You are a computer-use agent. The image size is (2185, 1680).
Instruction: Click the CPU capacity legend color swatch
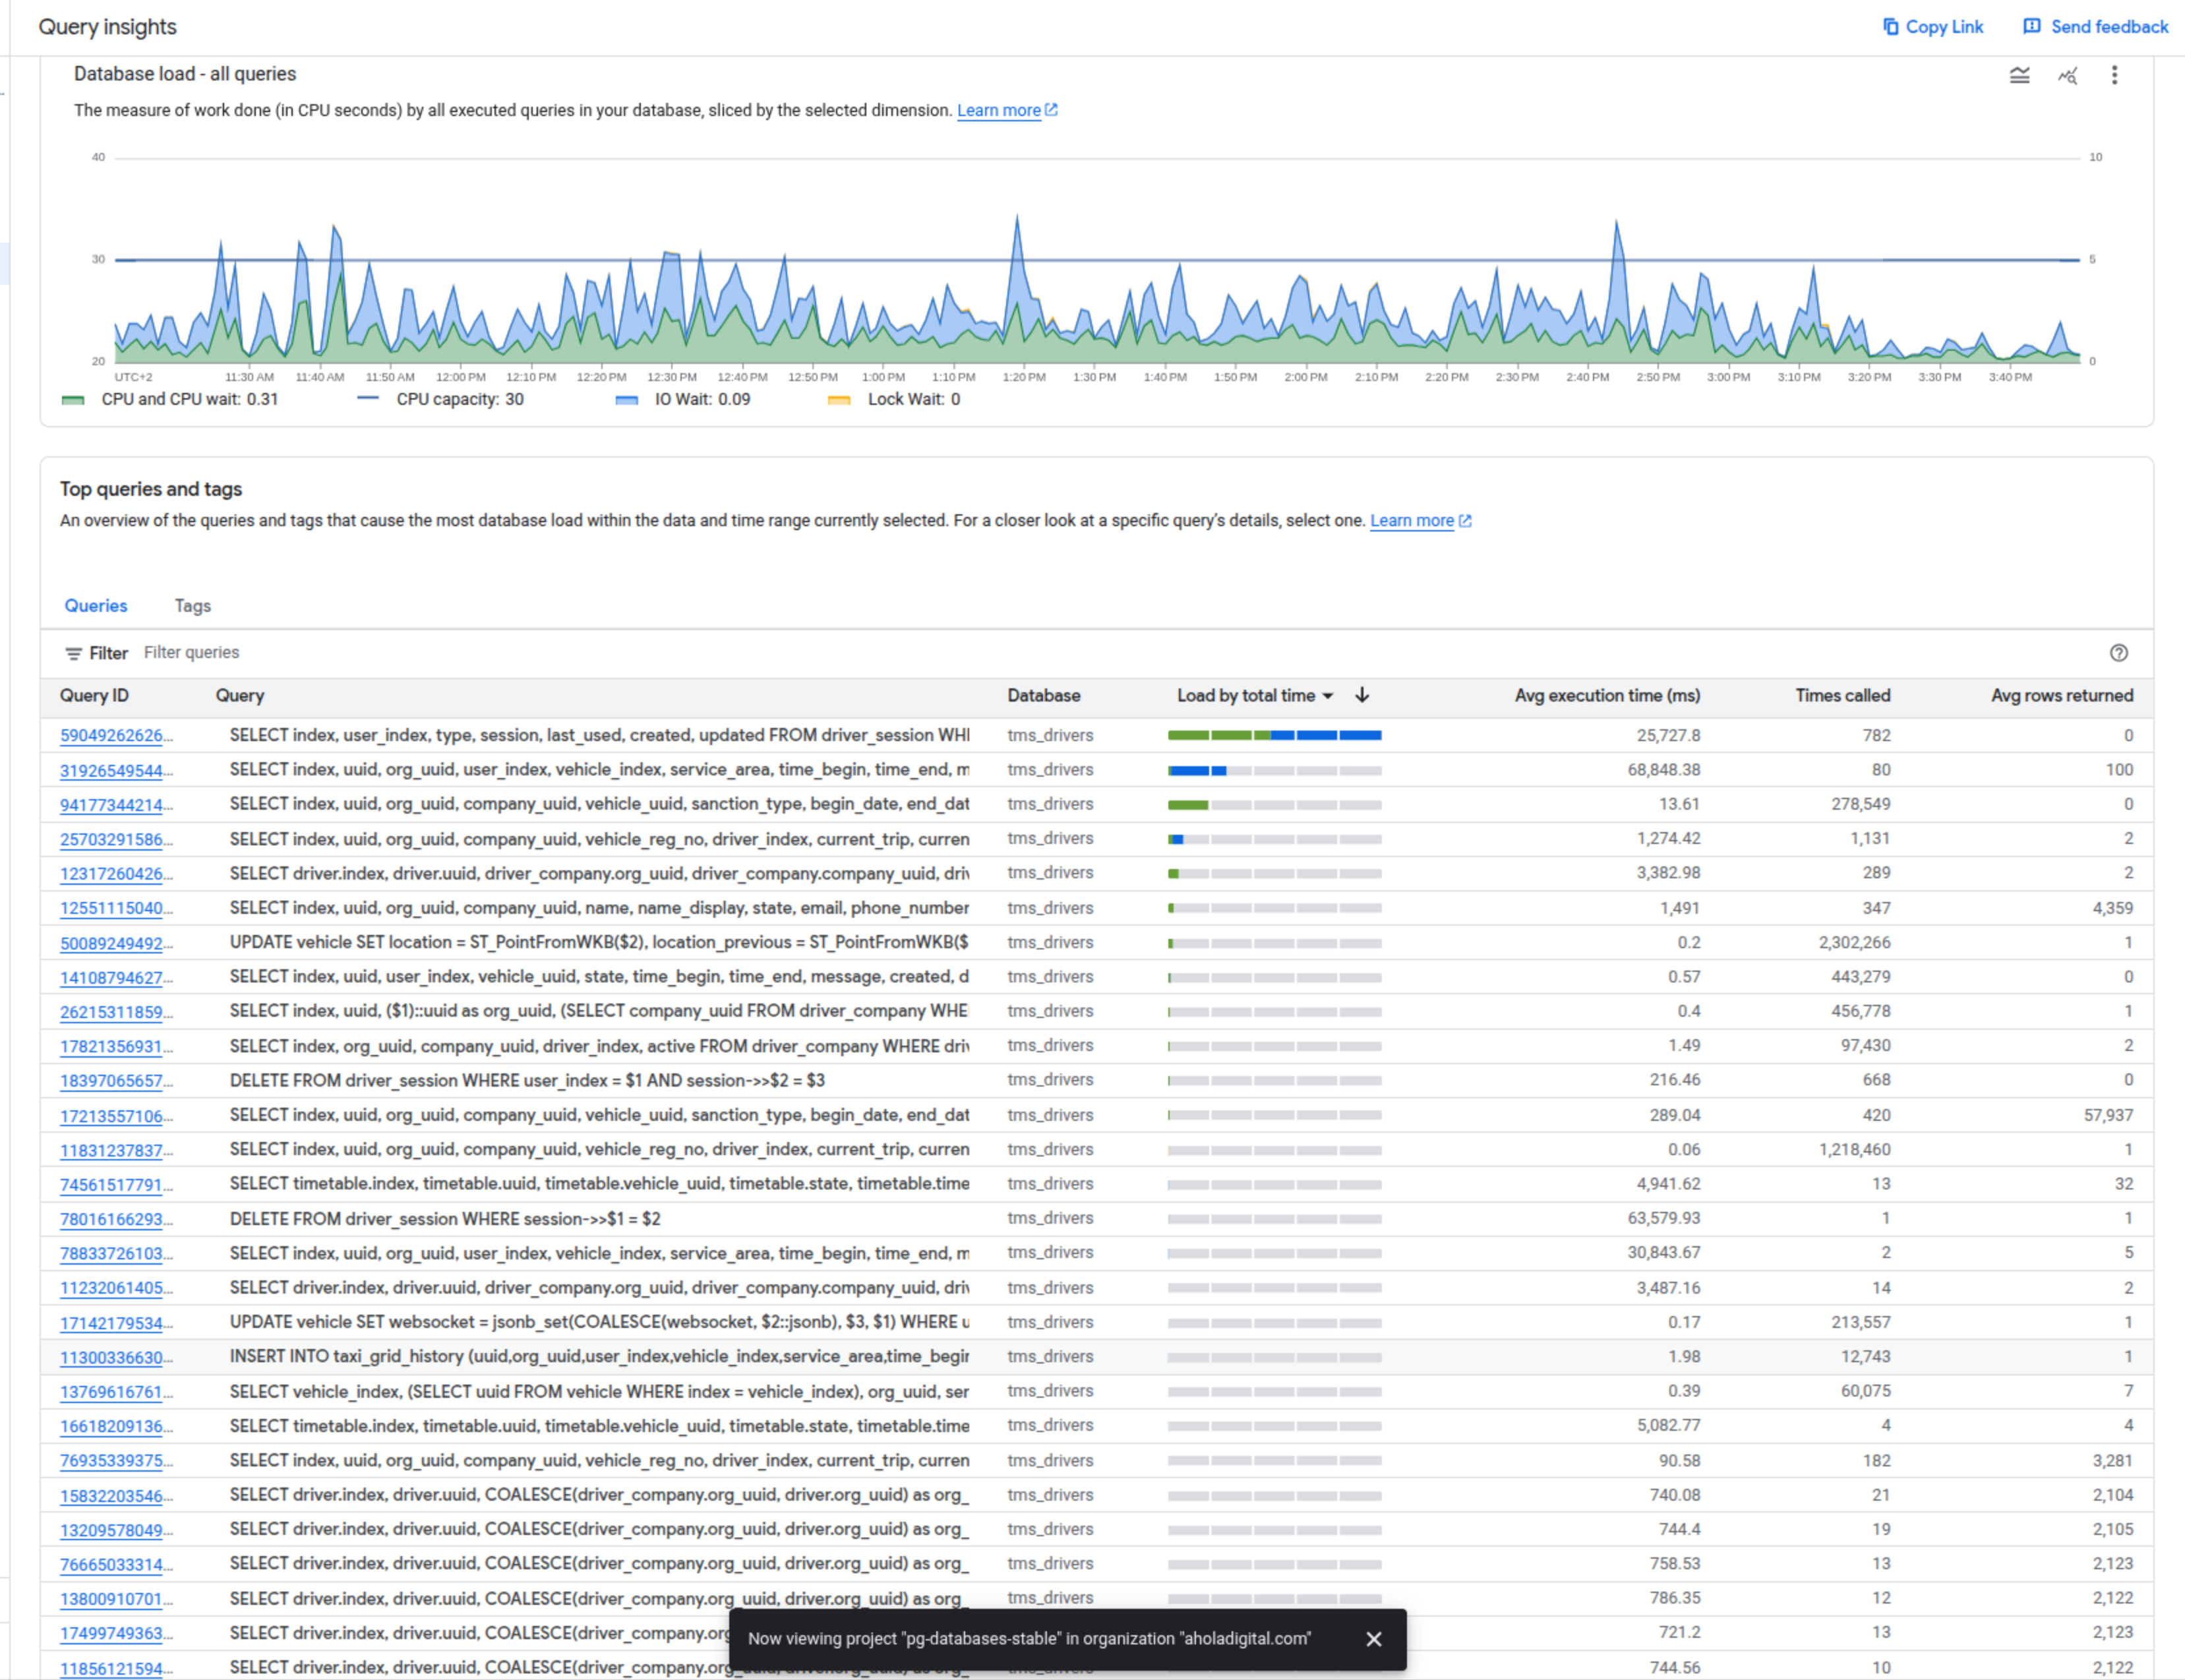pos(368,399)
